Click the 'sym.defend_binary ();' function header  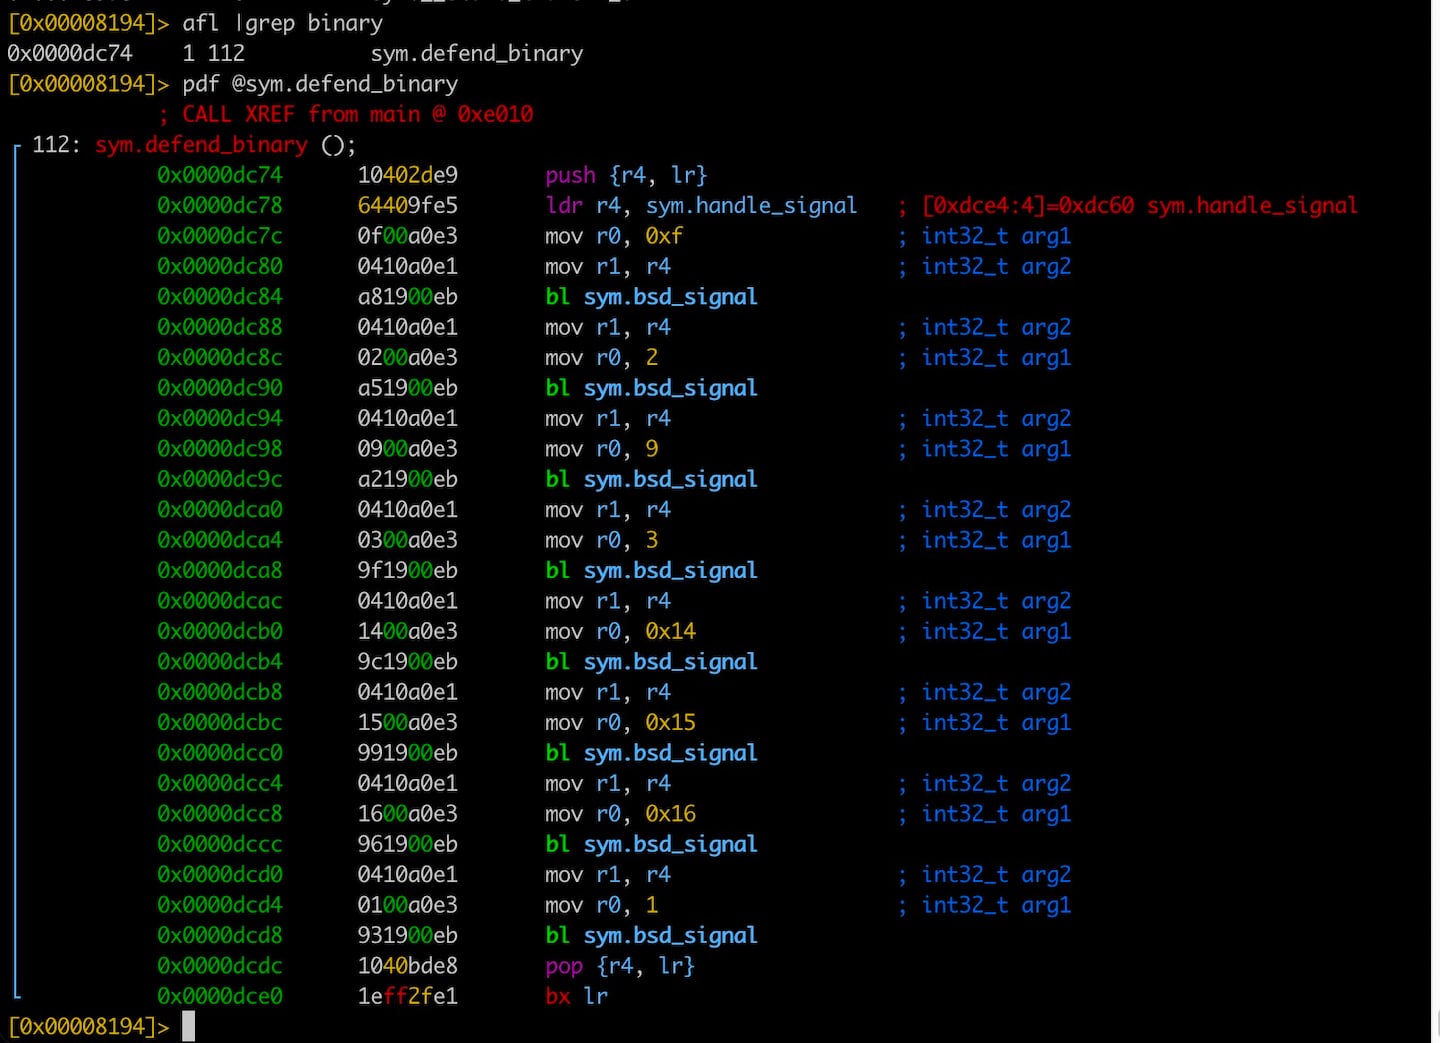(225, 145)
